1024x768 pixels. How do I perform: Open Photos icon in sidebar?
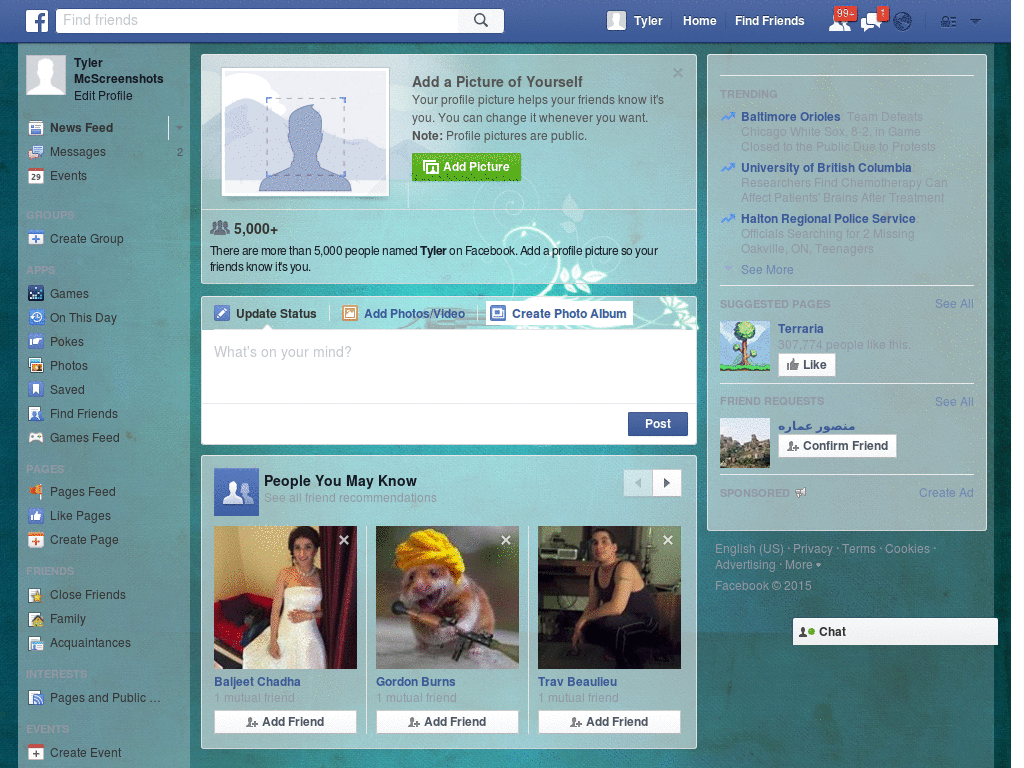click(36, 366)
